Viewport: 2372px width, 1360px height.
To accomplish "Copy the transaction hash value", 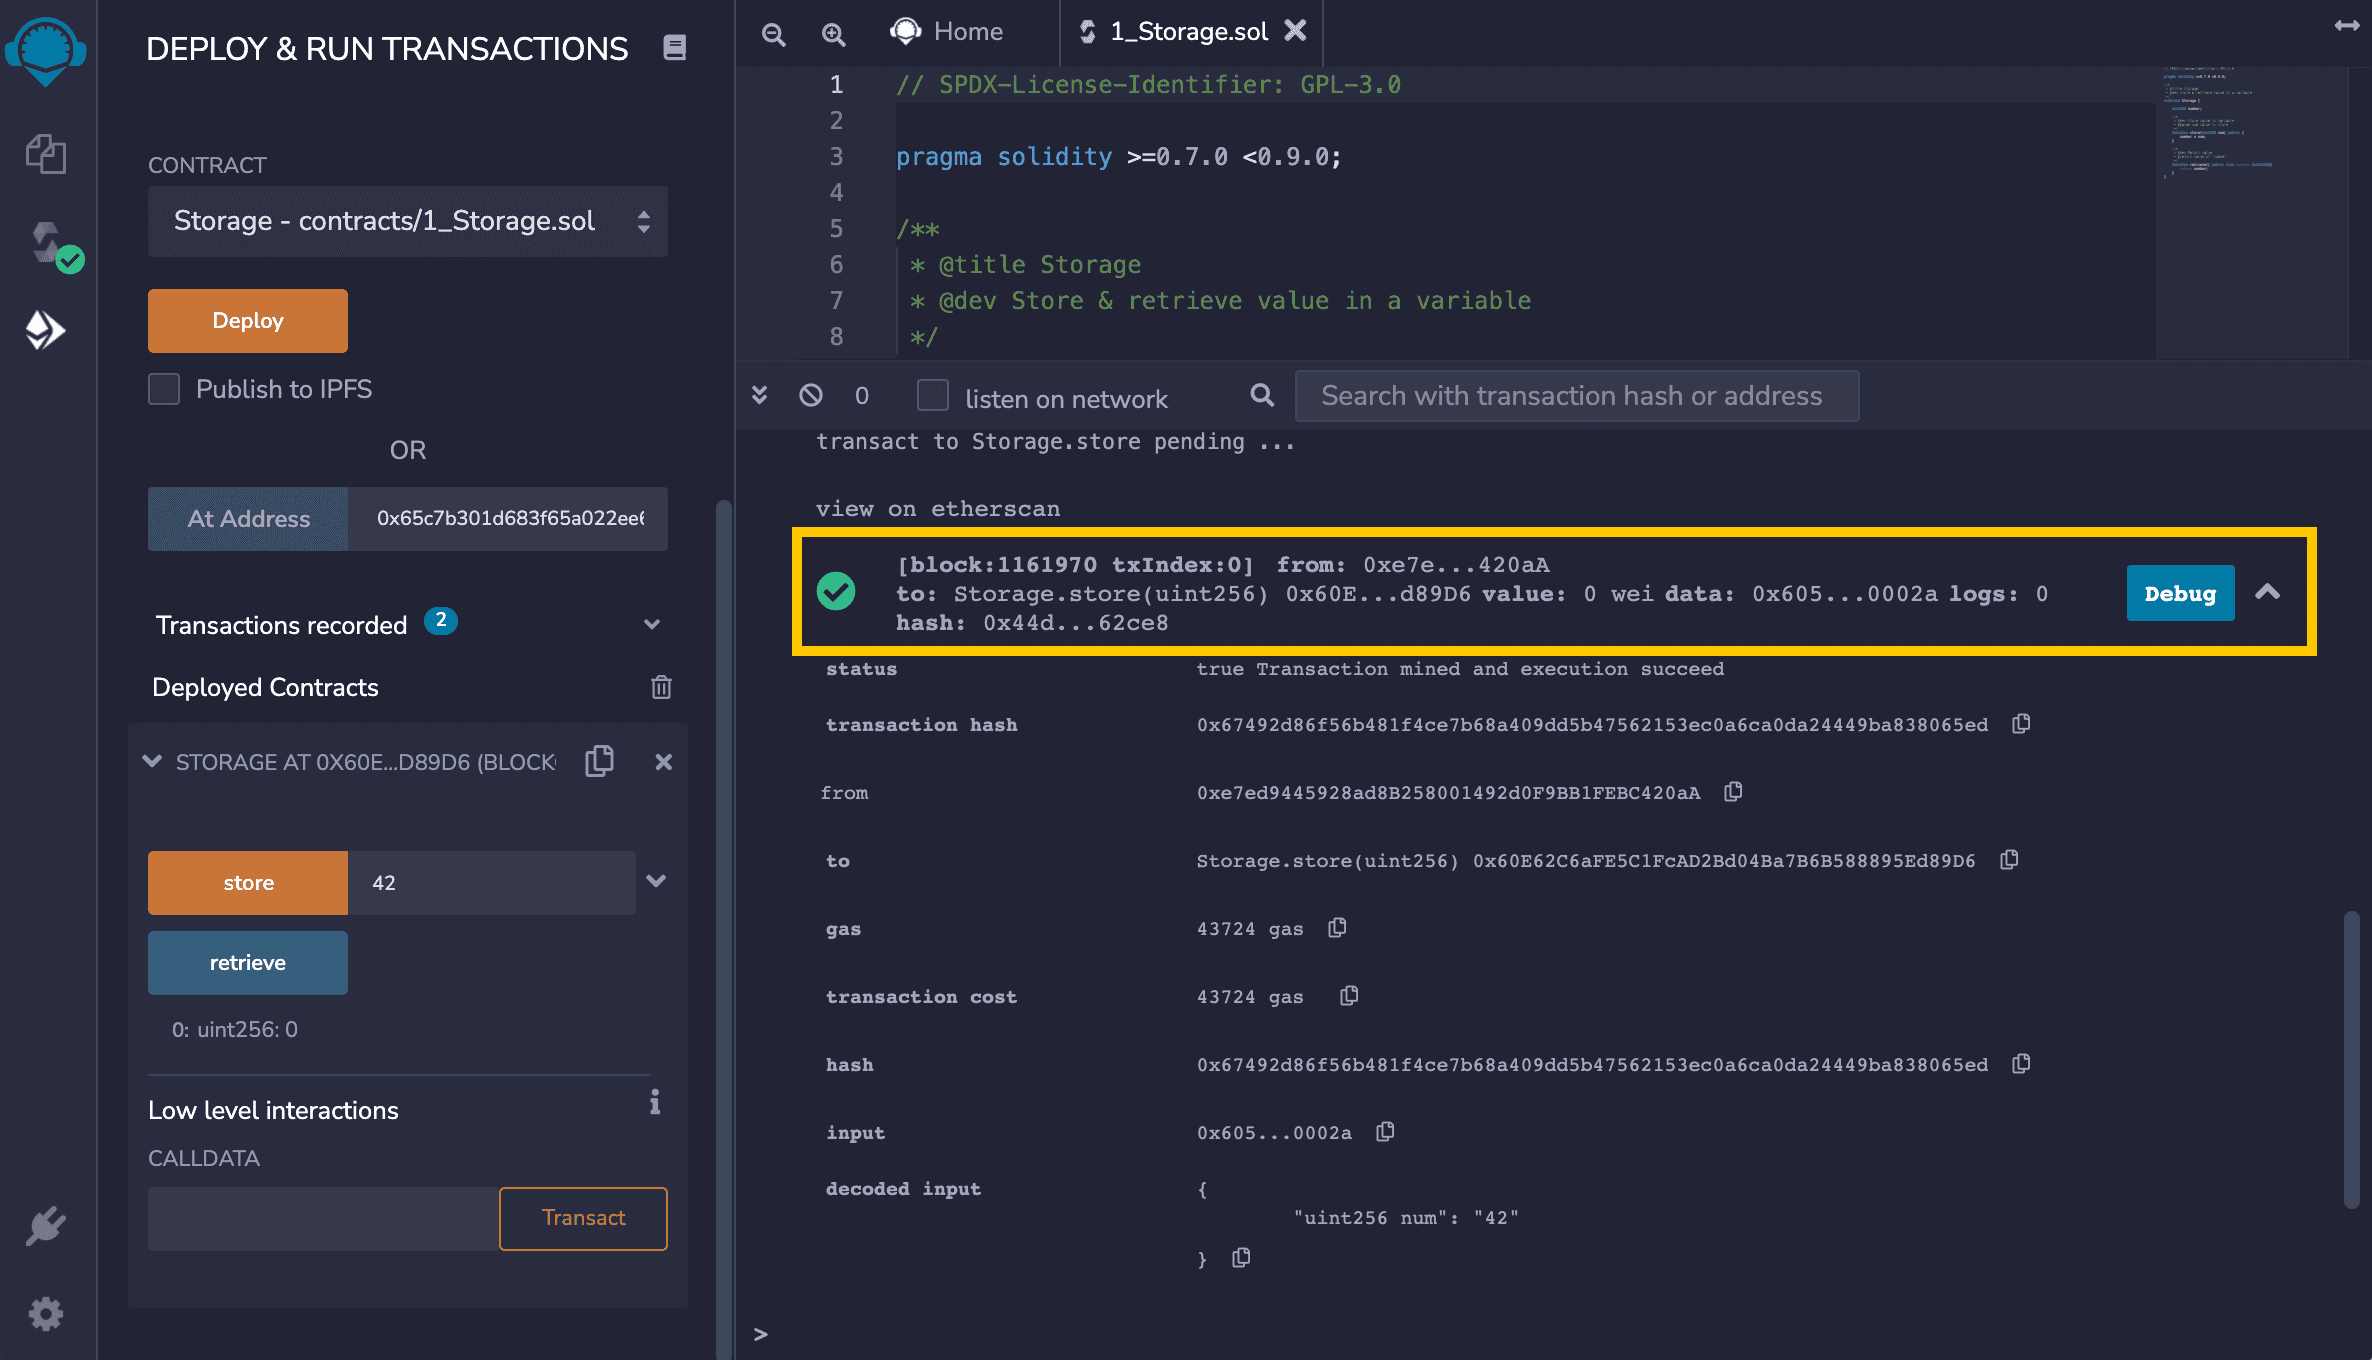I will [x=2021, y=724].
